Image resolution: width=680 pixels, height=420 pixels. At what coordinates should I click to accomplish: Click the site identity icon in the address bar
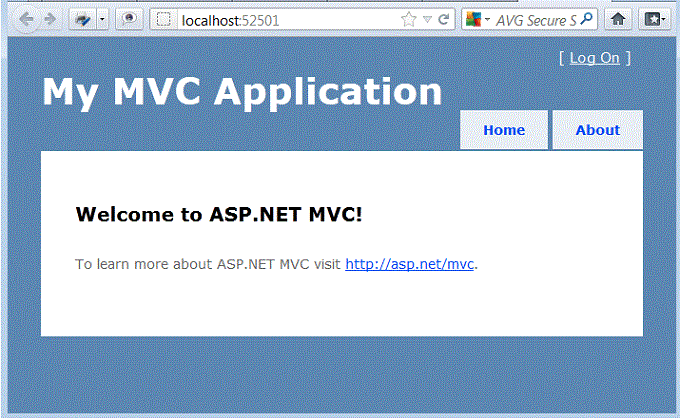click(x=163, y=20)
